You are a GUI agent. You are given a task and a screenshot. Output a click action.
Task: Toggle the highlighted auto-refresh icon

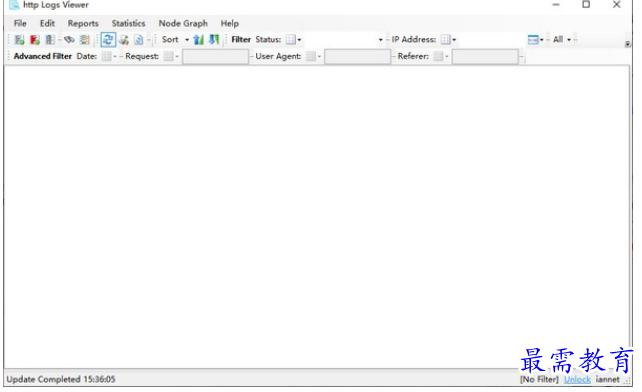click(108, 40)
